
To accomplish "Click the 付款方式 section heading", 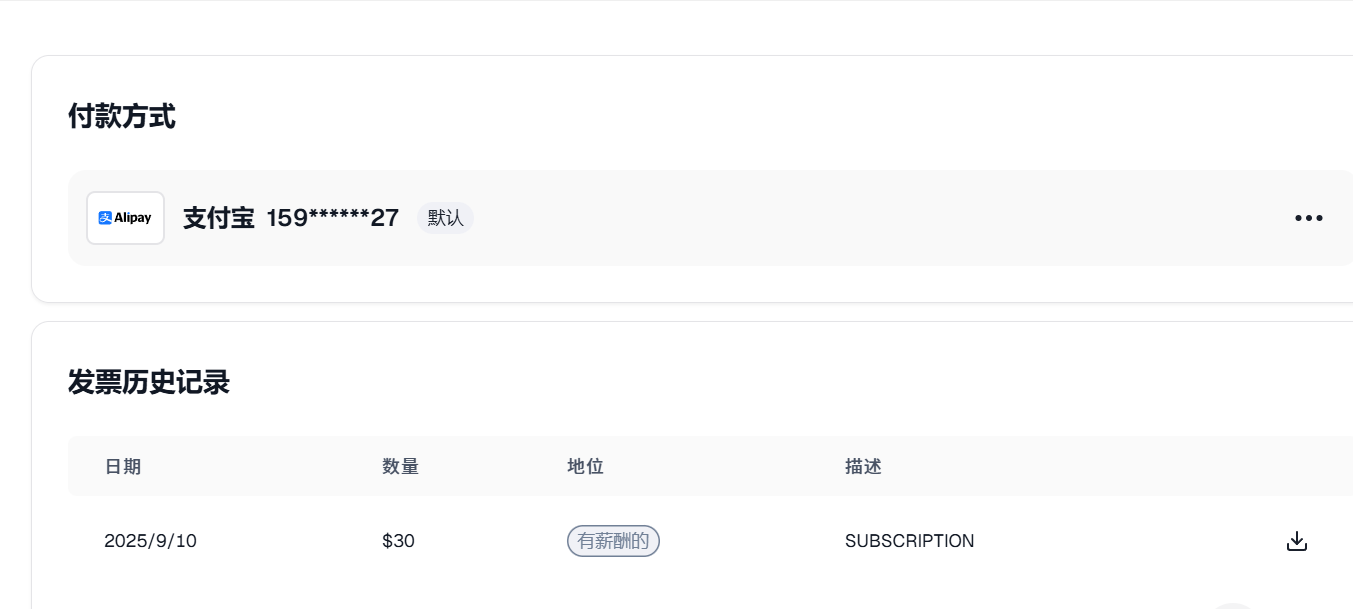I will pyautogui.click(x=122, y=117).
